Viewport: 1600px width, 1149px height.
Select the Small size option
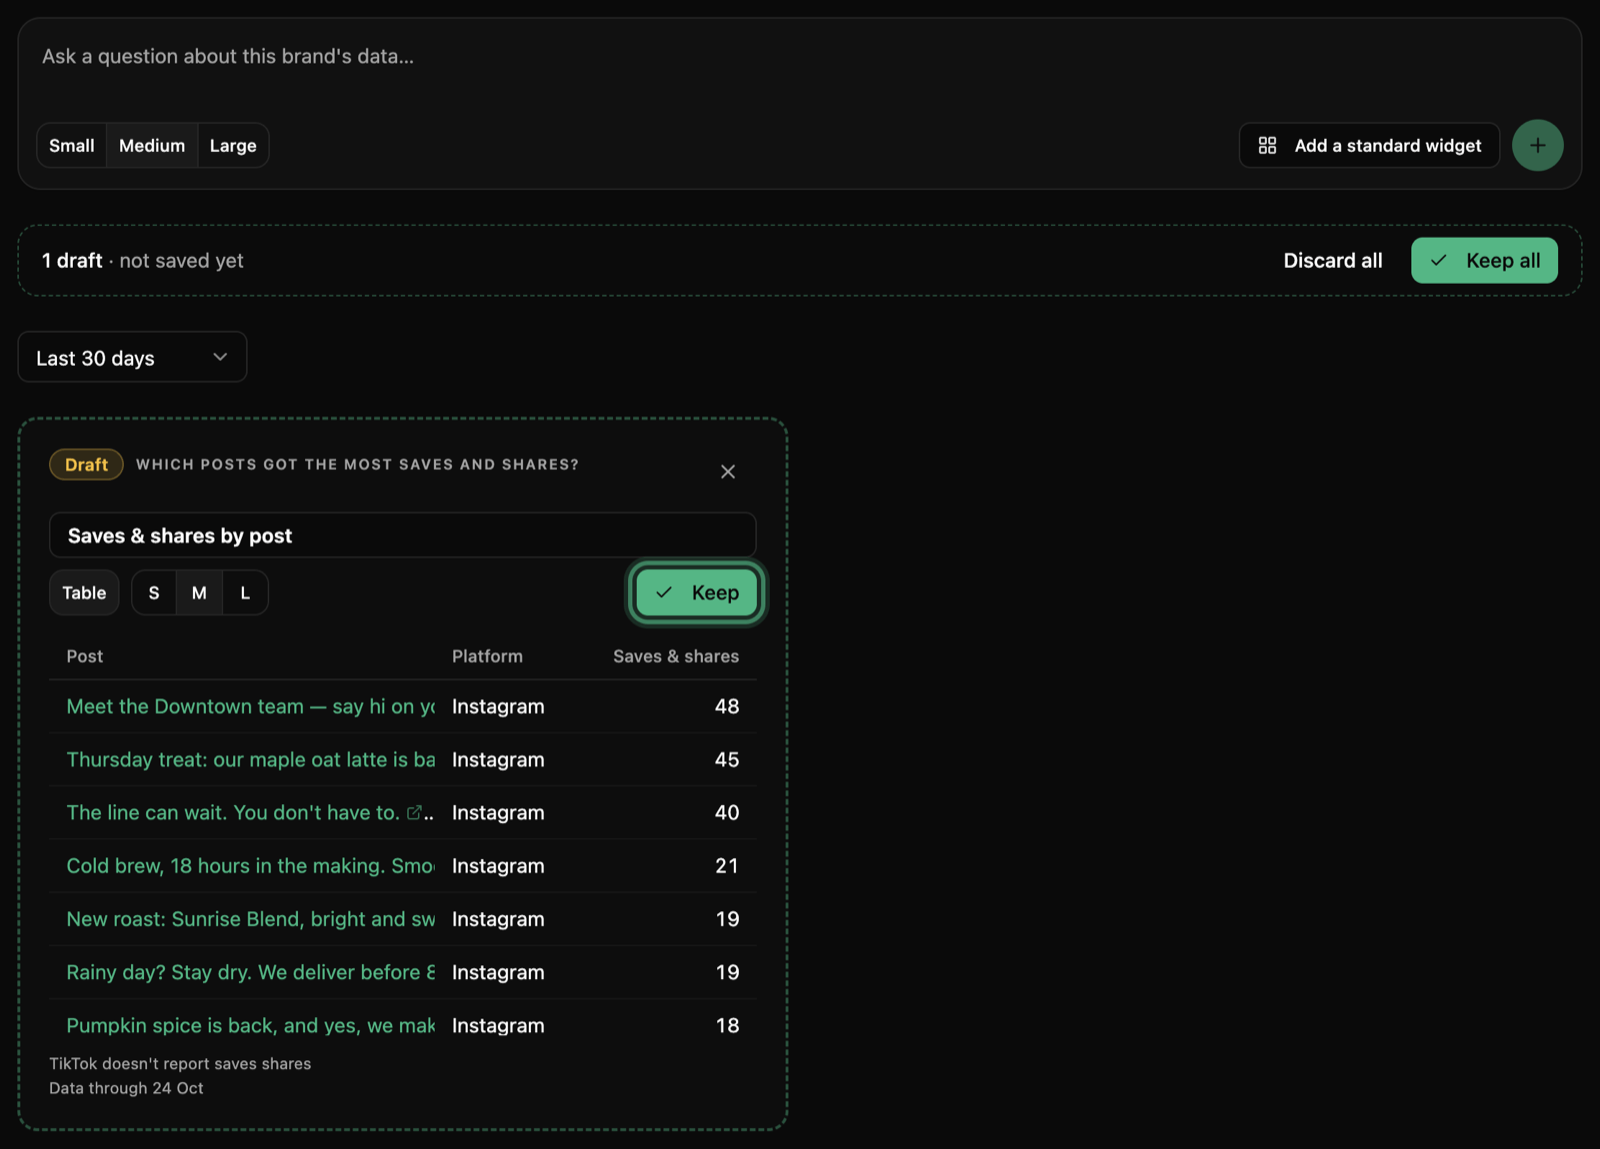pos(72,145)
